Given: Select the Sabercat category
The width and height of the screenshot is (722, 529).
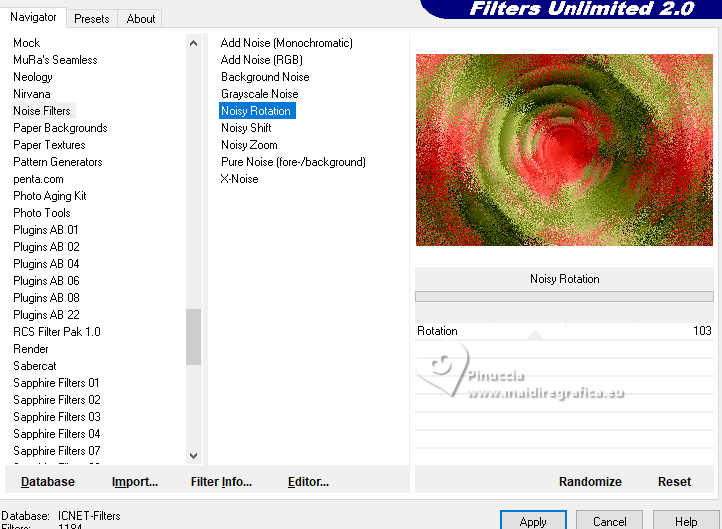Looking at the screenshot, I should (x=35, y=366).
